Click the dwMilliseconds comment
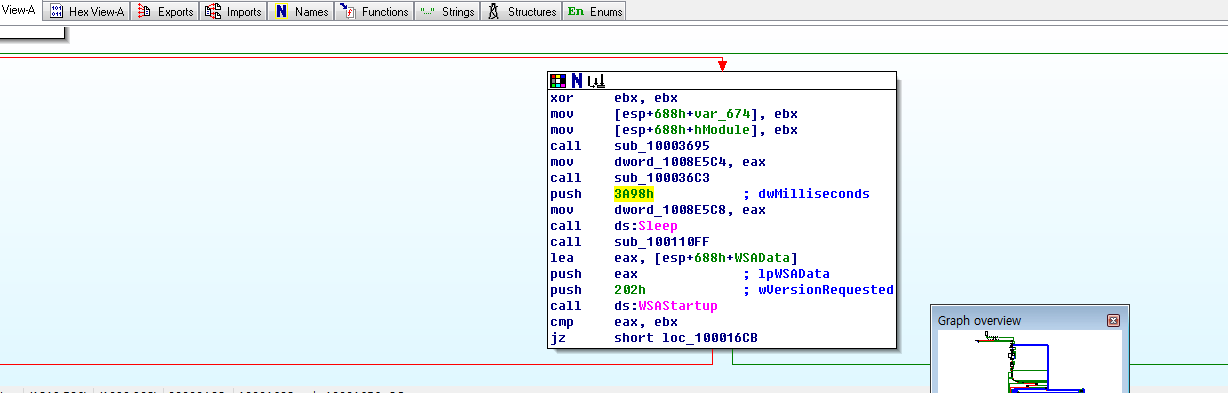The width and height of the screenshot is (1228, 393). pyautogui.click(x=814, y=194)
